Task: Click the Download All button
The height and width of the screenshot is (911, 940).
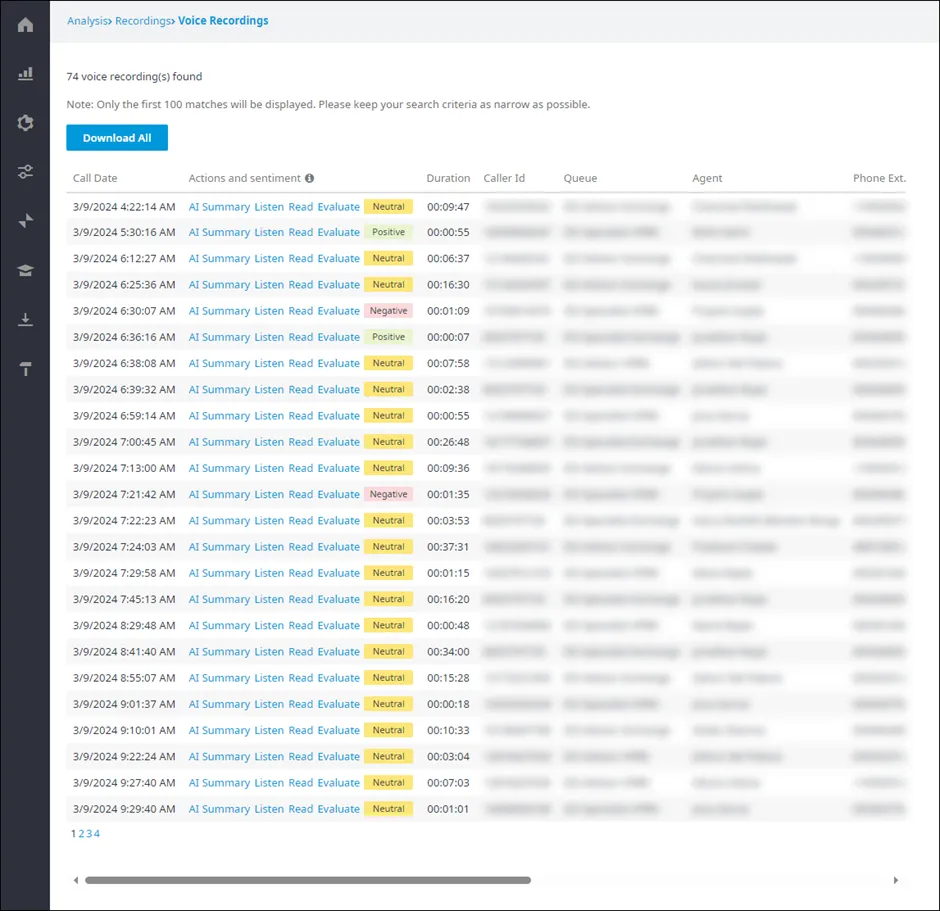Action: [x=117, y=138]
